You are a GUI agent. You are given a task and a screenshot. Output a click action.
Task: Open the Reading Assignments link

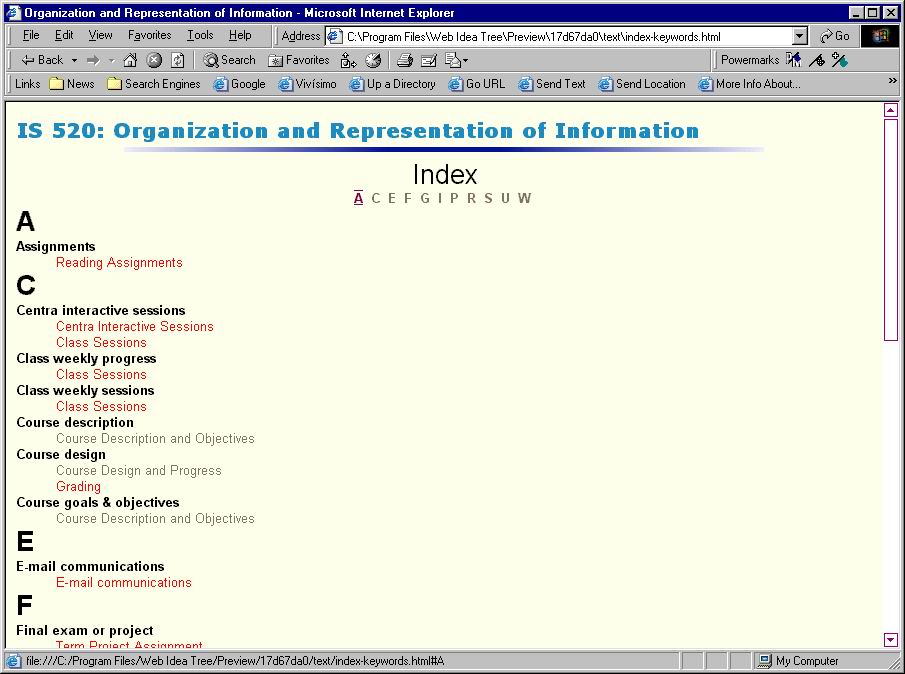pos(119,263)
